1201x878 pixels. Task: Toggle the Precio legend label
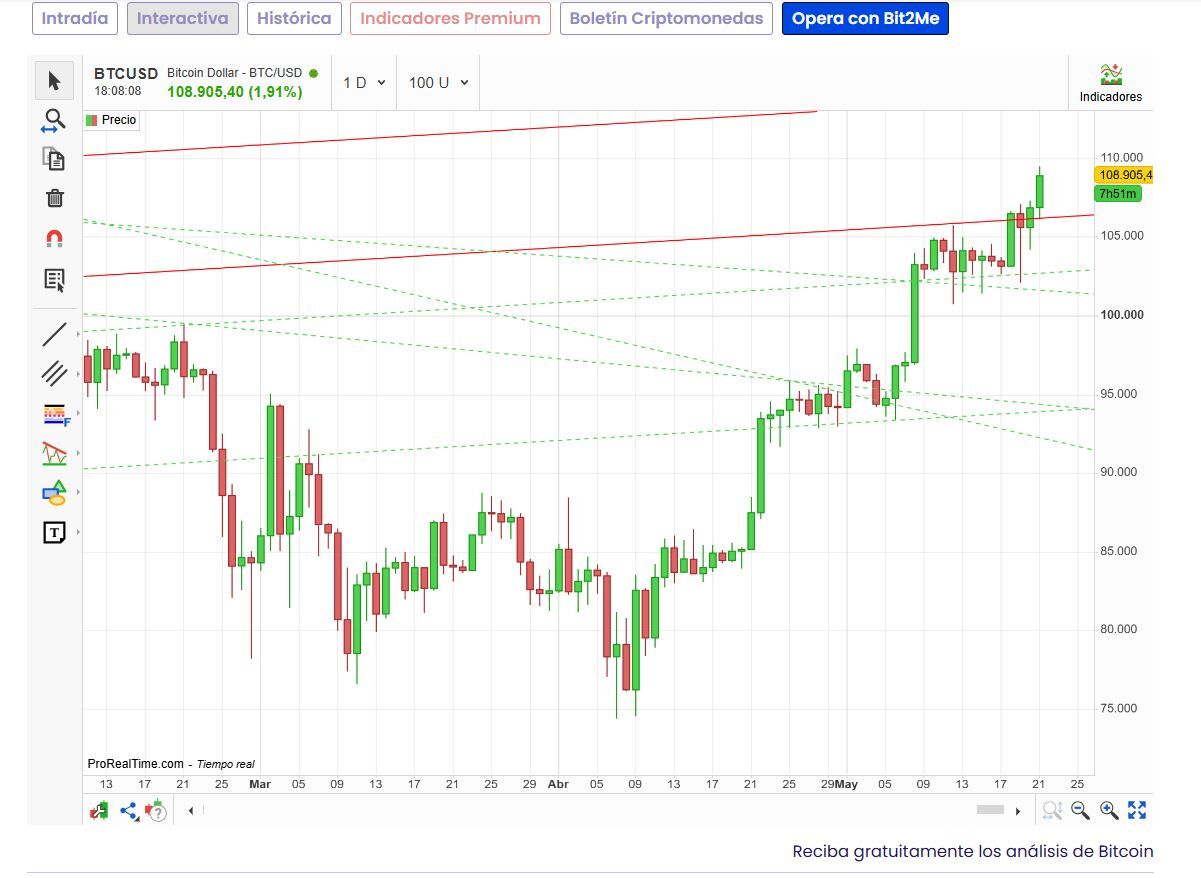[111, 120]
